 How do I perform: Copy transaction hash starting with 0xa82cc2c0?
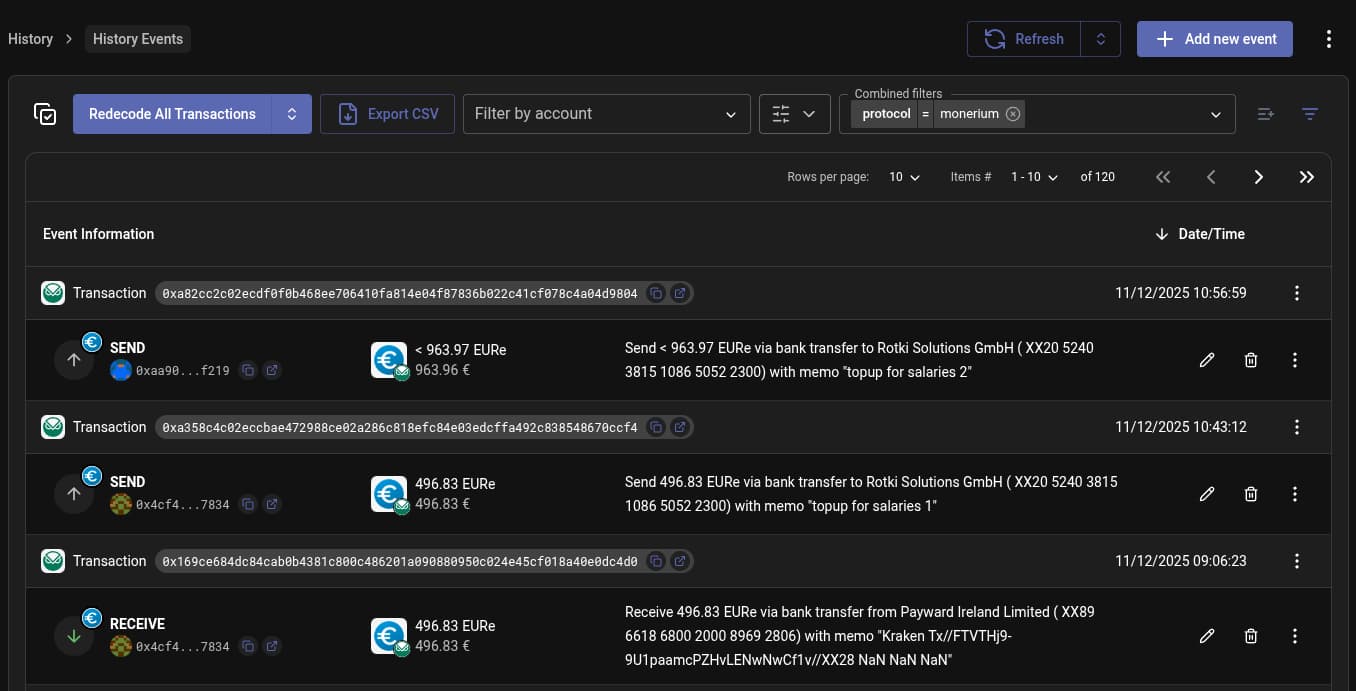[656, 293]
